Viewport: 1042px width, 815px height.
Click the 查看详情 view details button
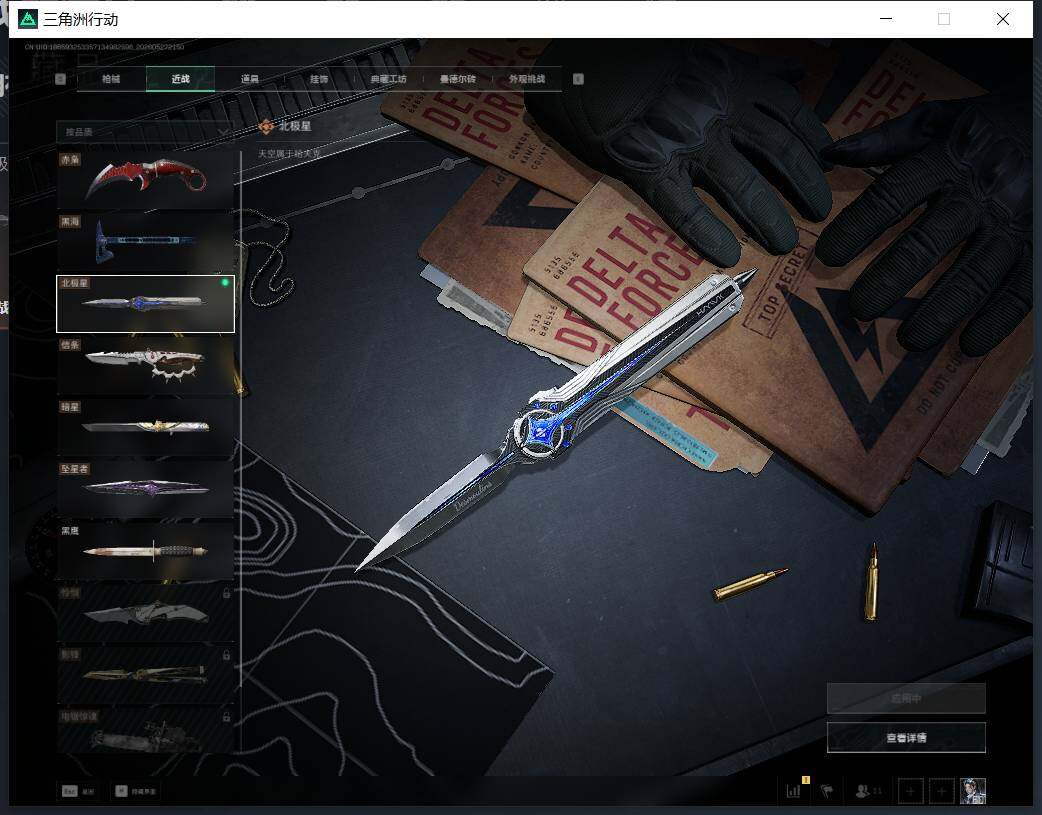point(906,737)
